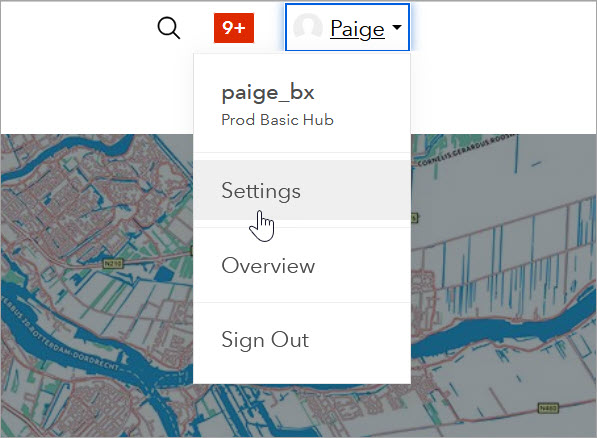Screen dimensions: 597x438
Task: Open Settings from the user menu
Action: (302, 190)
